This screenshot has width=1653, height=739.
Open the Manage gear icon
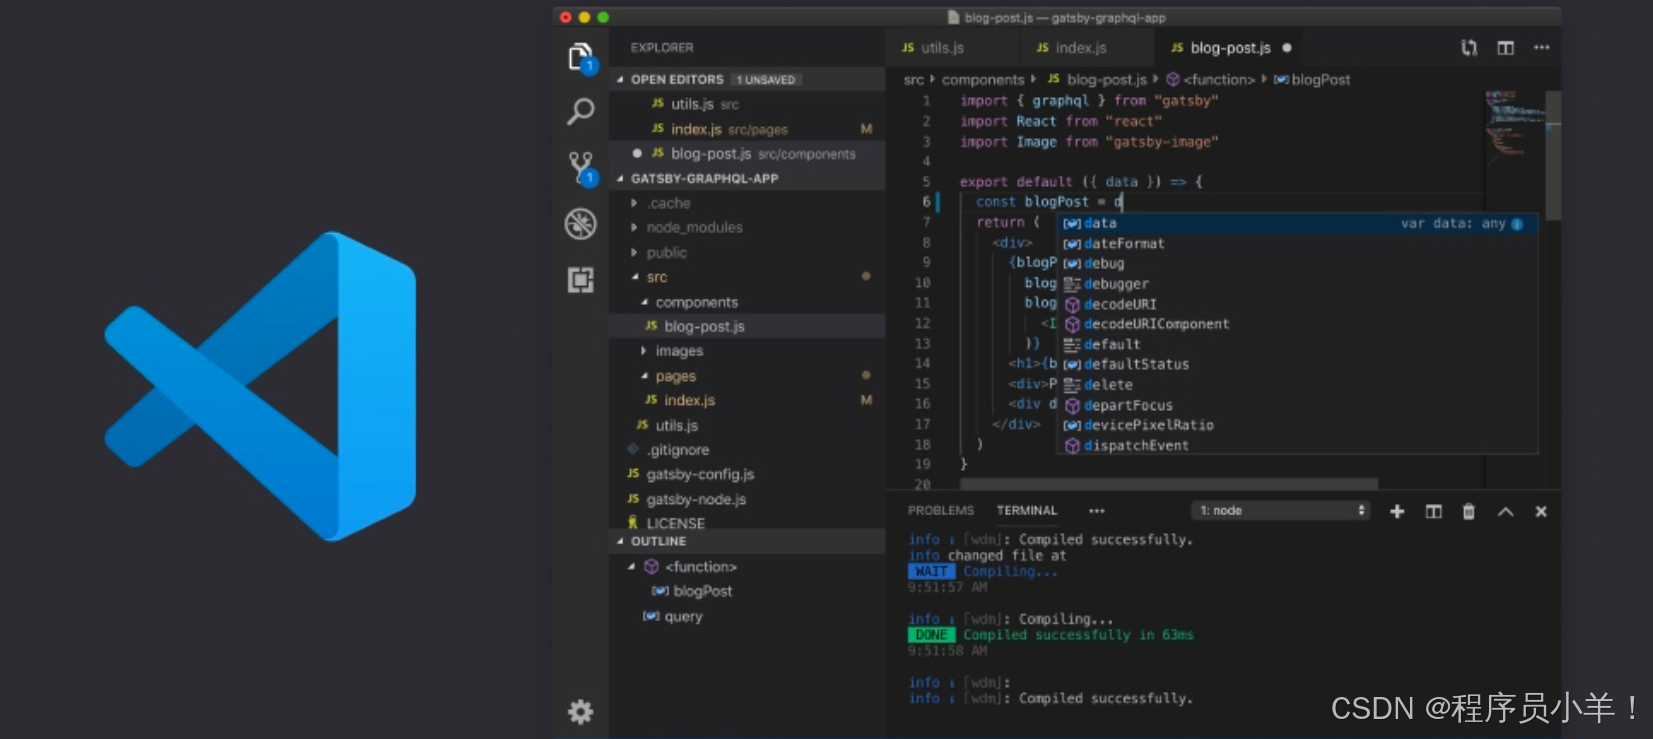point(581,712)
